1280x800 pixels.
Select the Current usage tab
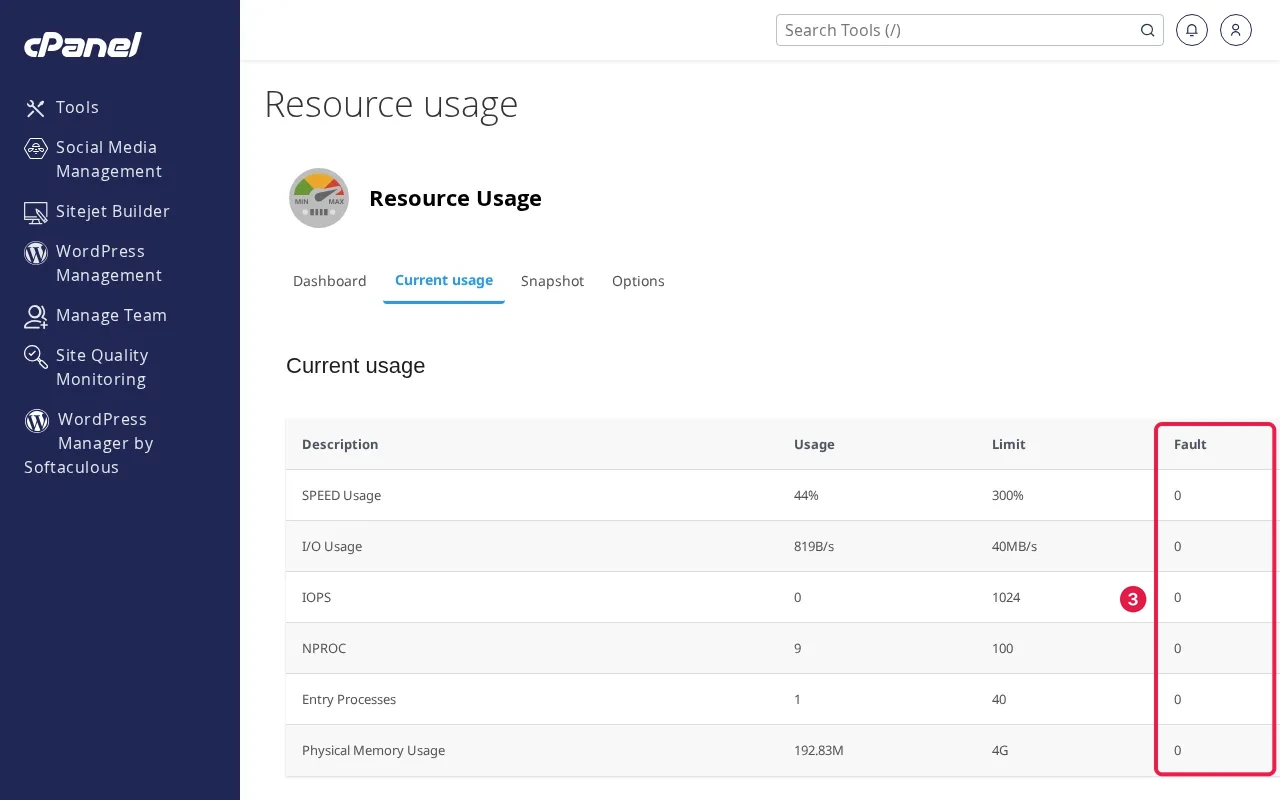click(444, 280)
